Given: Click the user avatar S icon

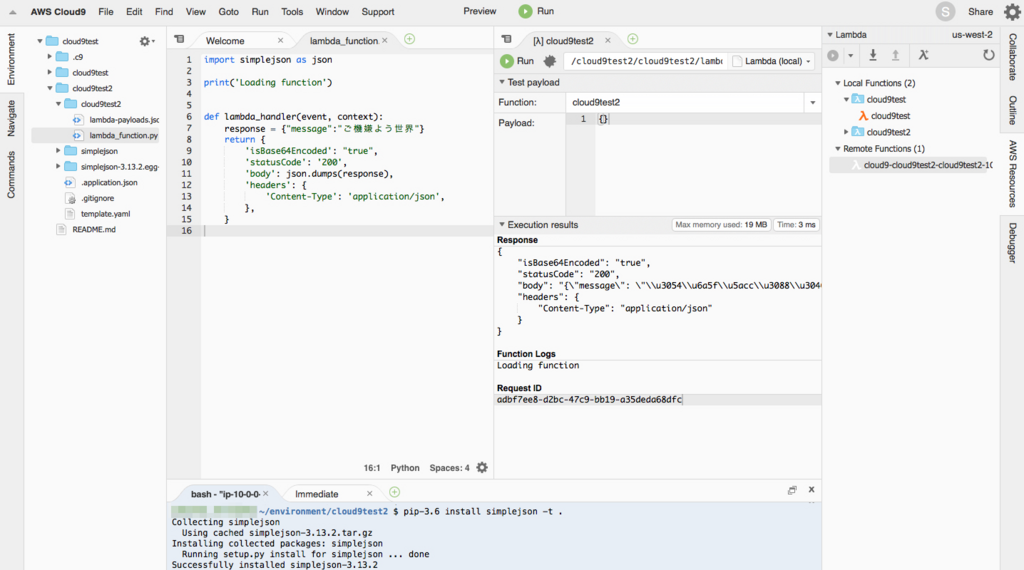Looking at the screenshot, I should [x=945, y=12].
